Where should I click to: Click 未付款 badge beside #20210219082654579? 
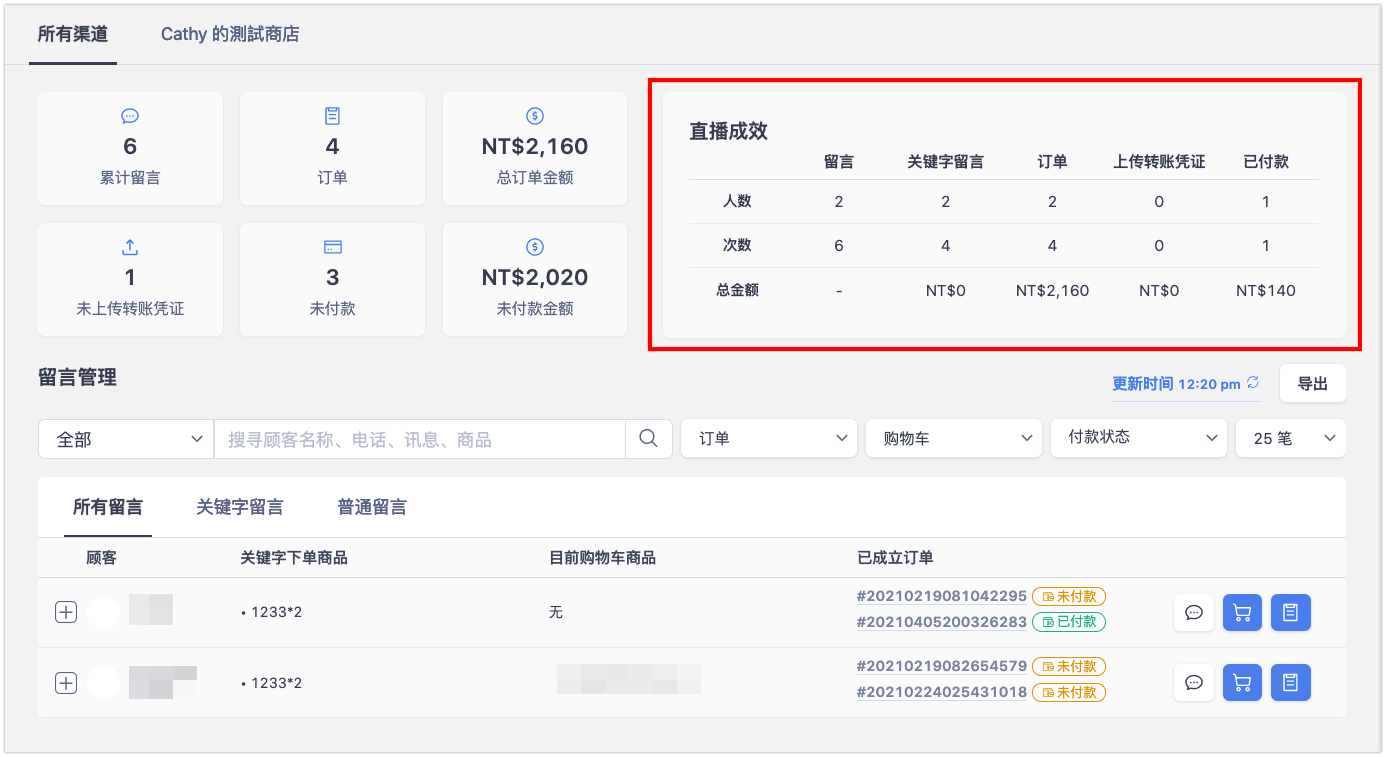coord(1069,666)
